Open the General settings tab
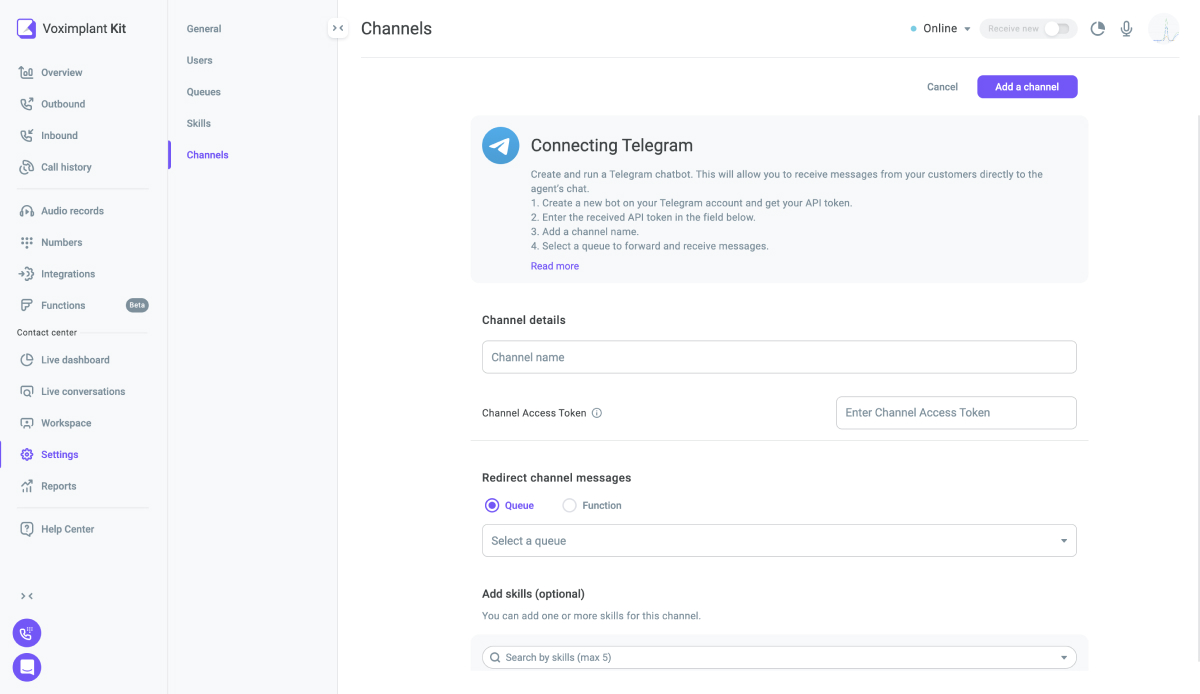 coord(204,29)
